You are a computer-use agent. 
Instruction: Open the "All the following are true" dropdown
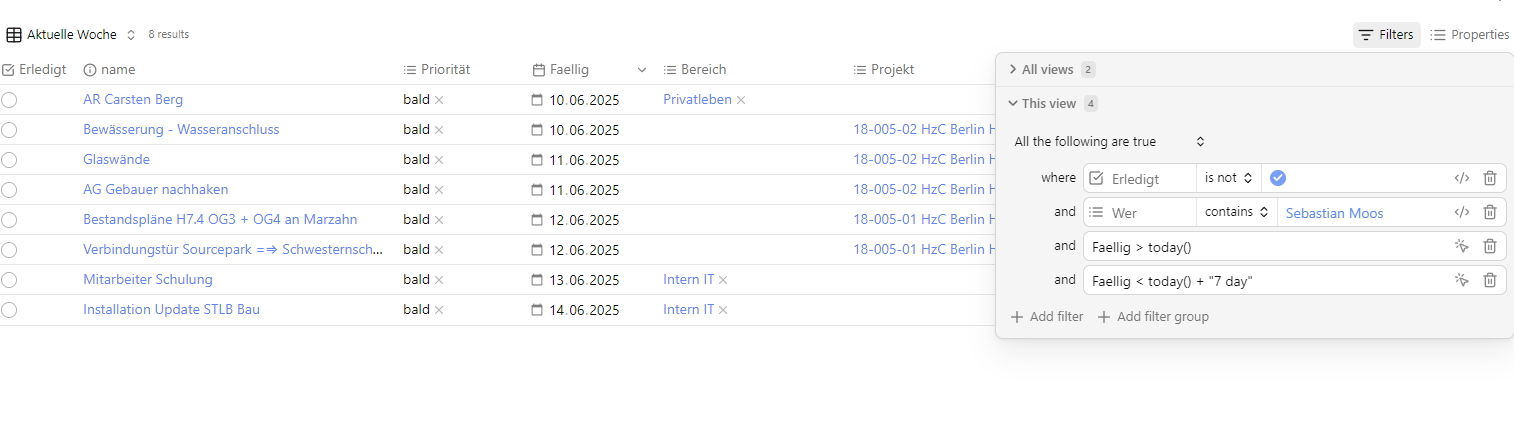pyautogui.click(x=1109, y=142)
